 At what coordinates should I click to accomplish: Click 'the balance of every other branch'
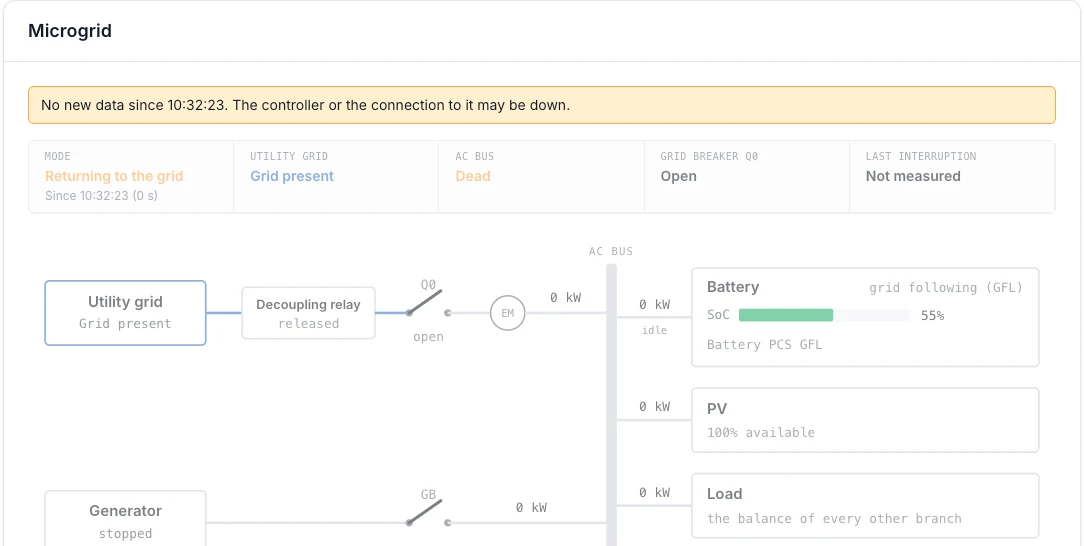834,518
